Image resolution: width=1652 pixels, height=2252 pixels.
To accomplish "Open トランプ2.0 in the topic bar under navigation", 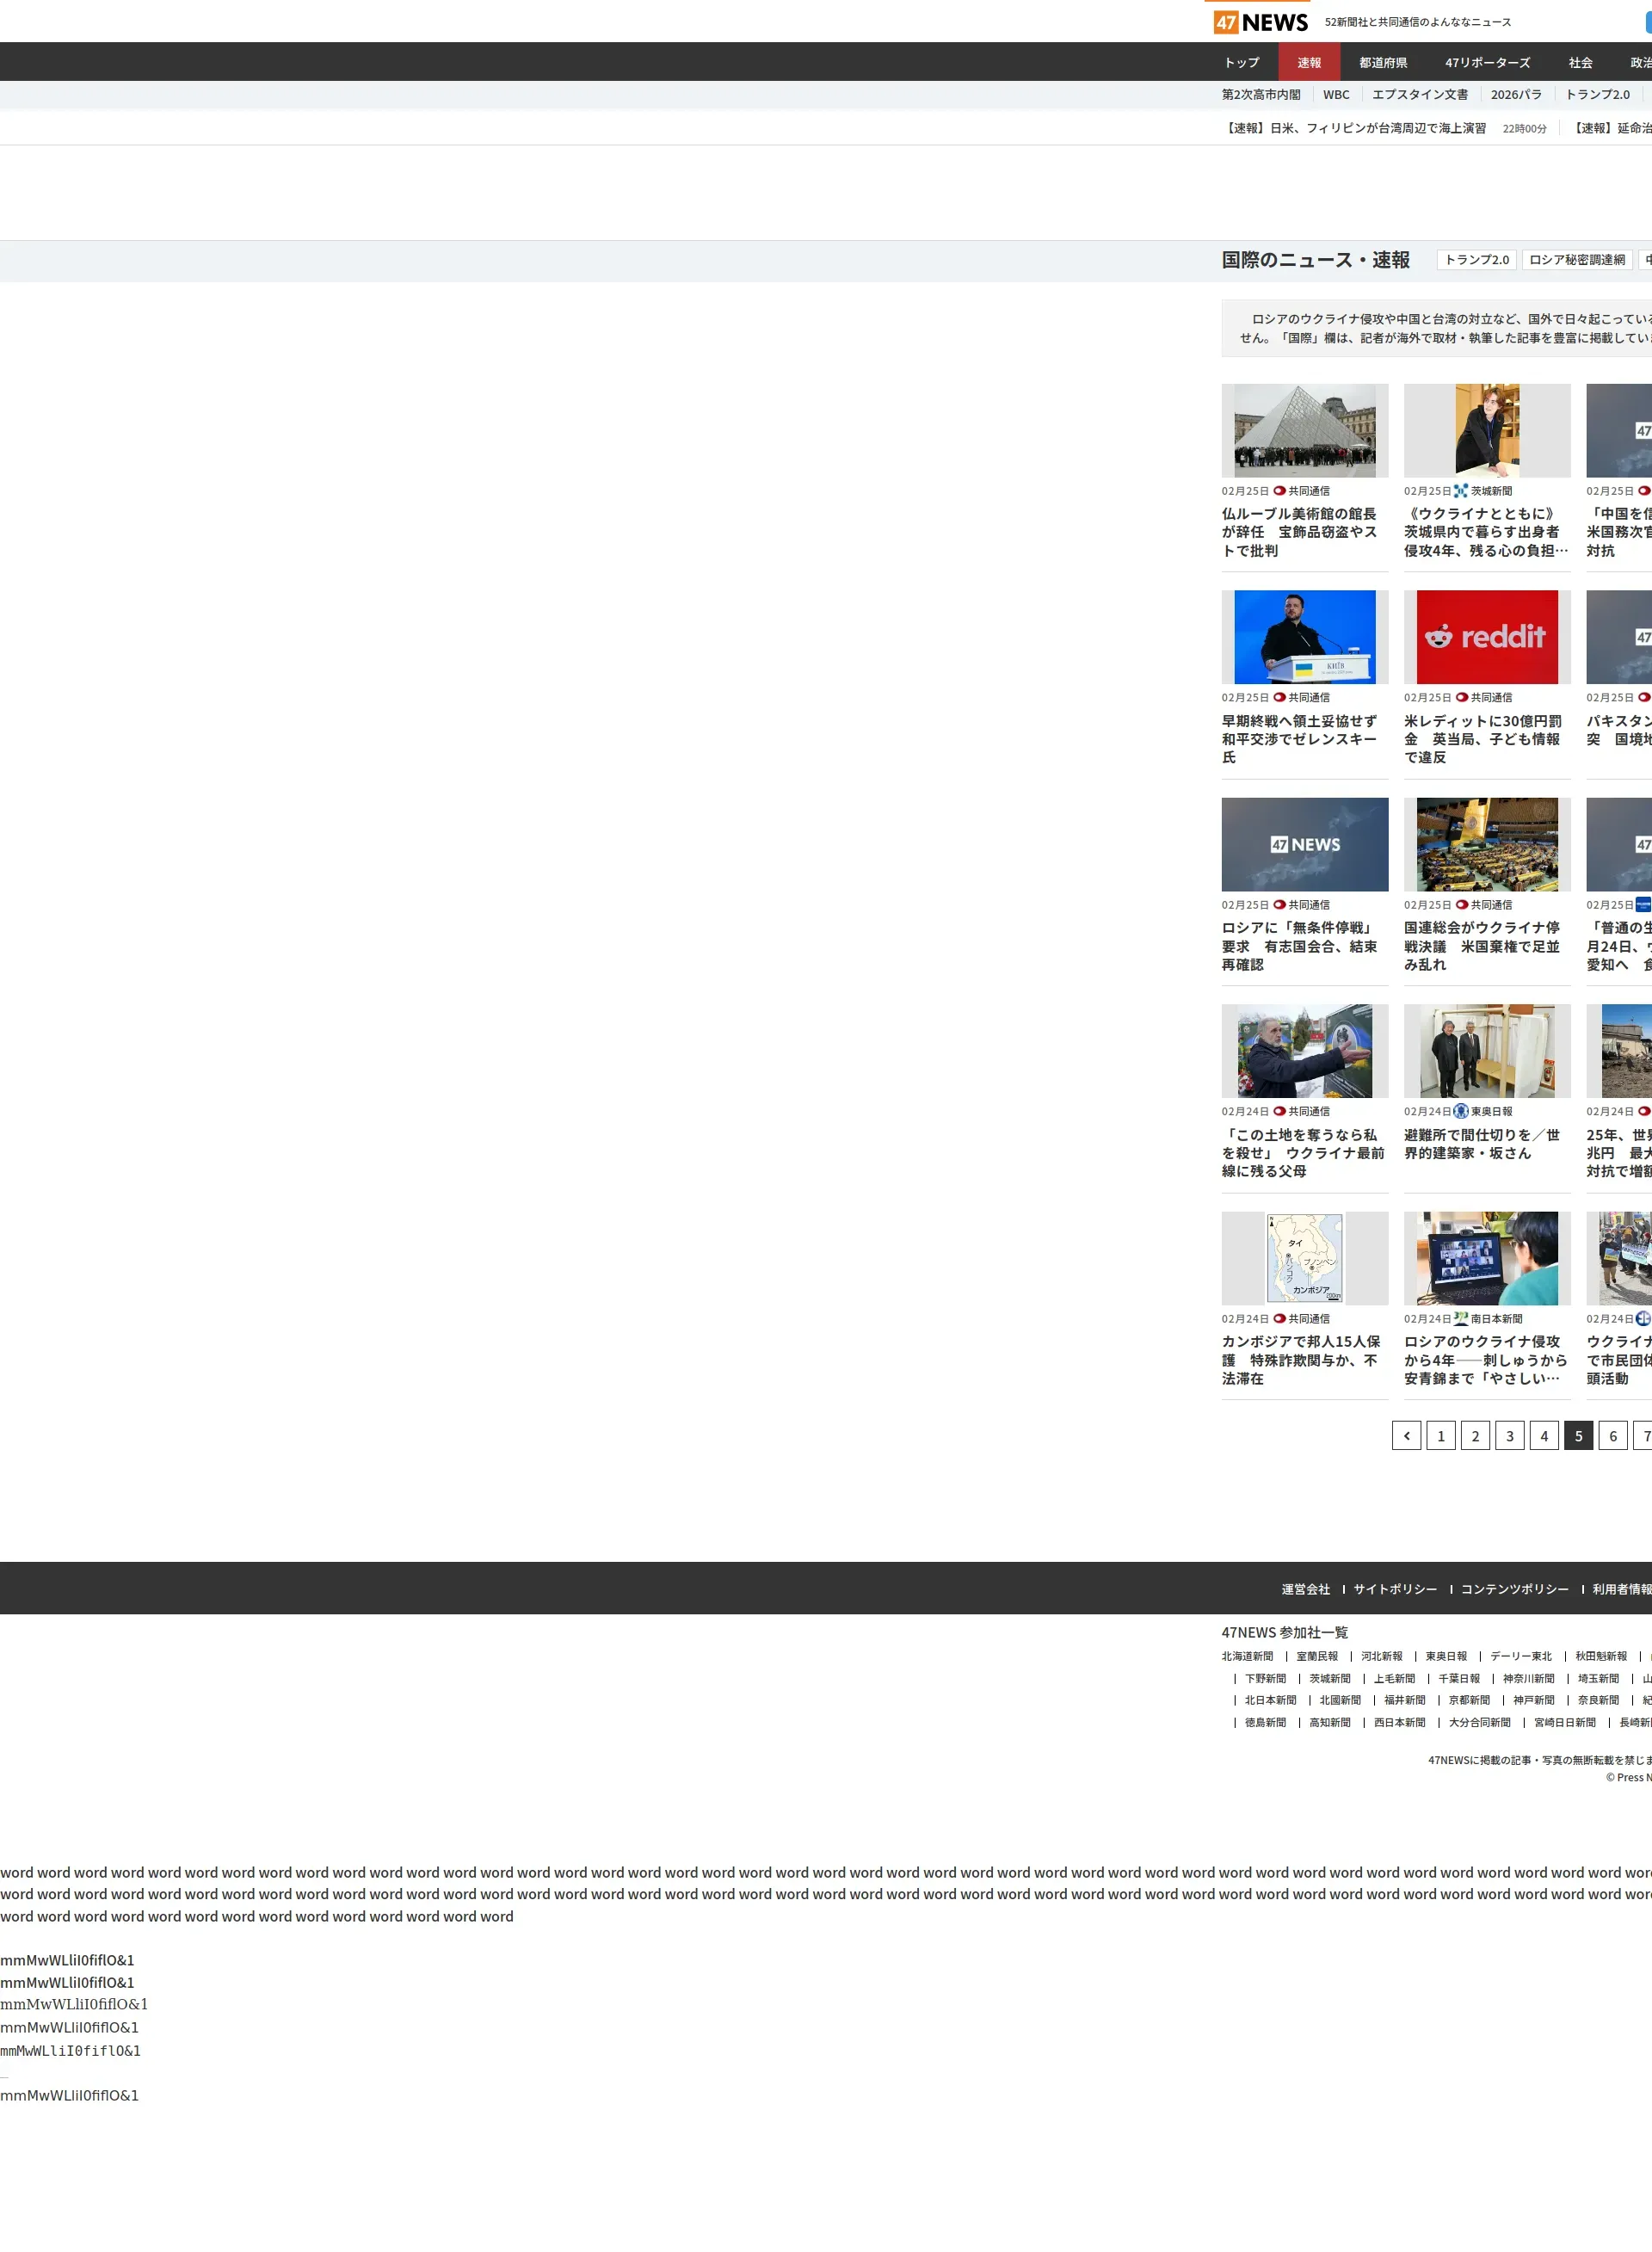I will click(1597, 95).
